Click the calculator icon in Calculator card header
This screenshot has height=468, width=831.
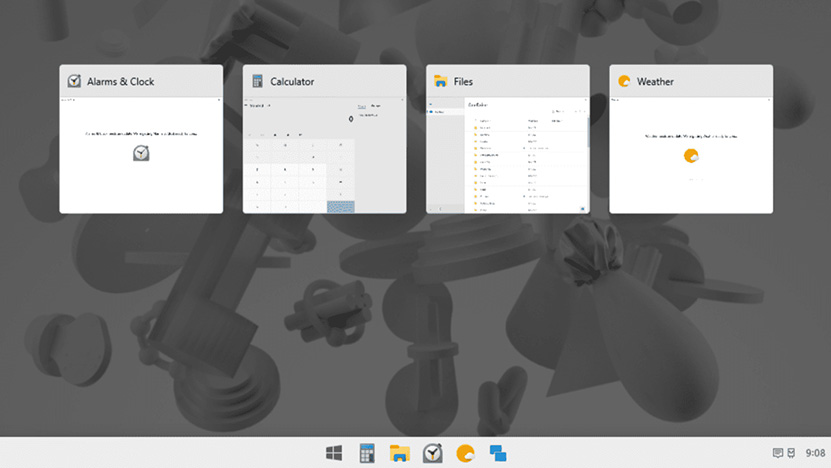[258, 81]
